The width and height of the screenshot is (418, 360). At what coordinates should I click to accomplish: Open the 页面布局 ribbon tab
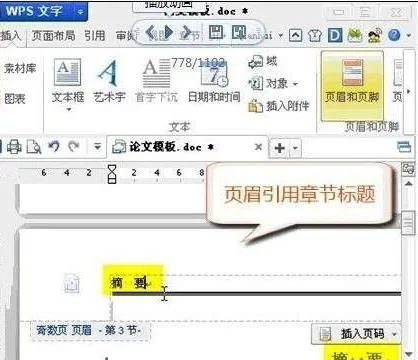point(53,35)
